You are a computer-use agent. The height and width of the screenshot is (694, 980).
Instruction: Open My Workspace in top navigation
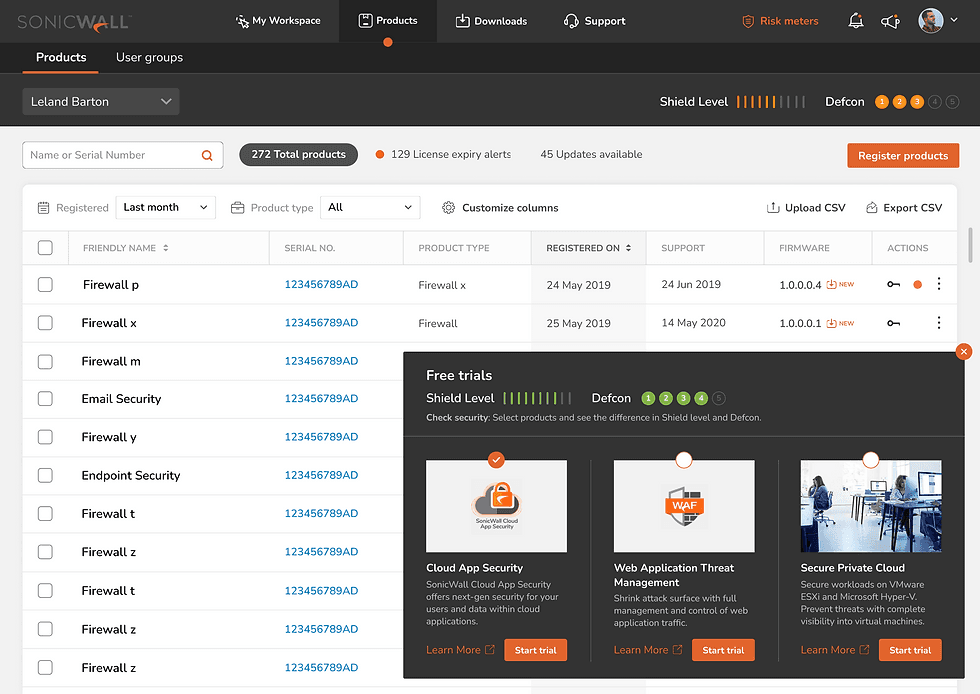pos(278,21)
